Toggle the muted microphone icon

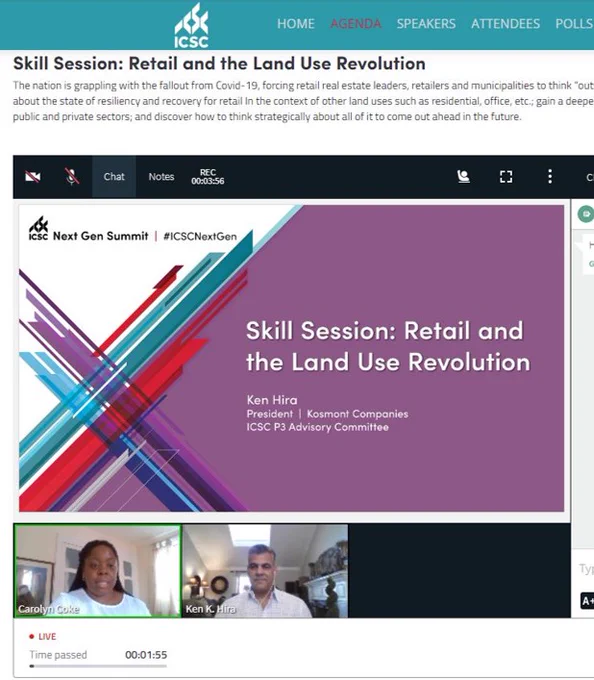point(72,177)
